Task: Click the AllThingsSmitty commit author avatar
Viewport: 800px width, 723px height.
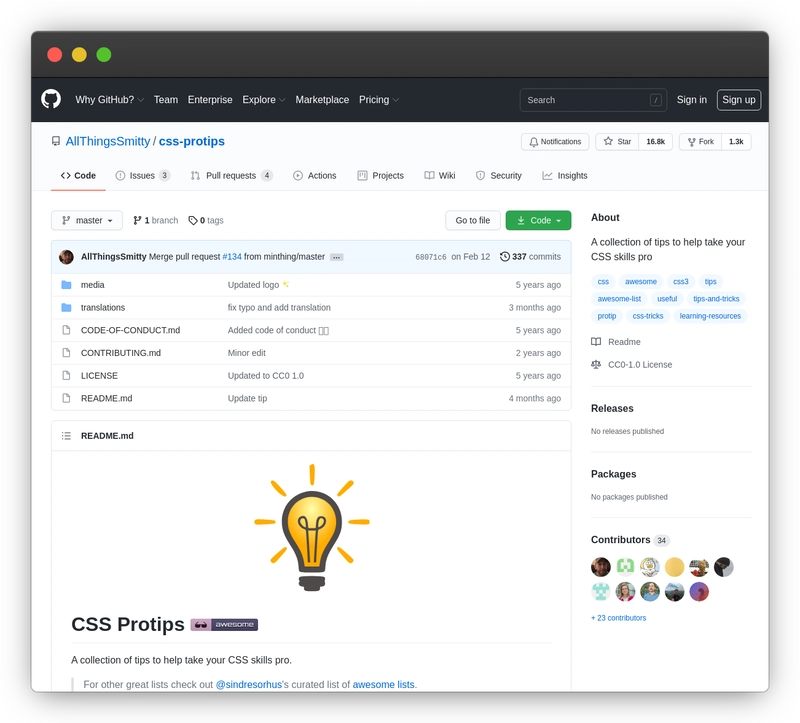Action: tap(66, 257)
